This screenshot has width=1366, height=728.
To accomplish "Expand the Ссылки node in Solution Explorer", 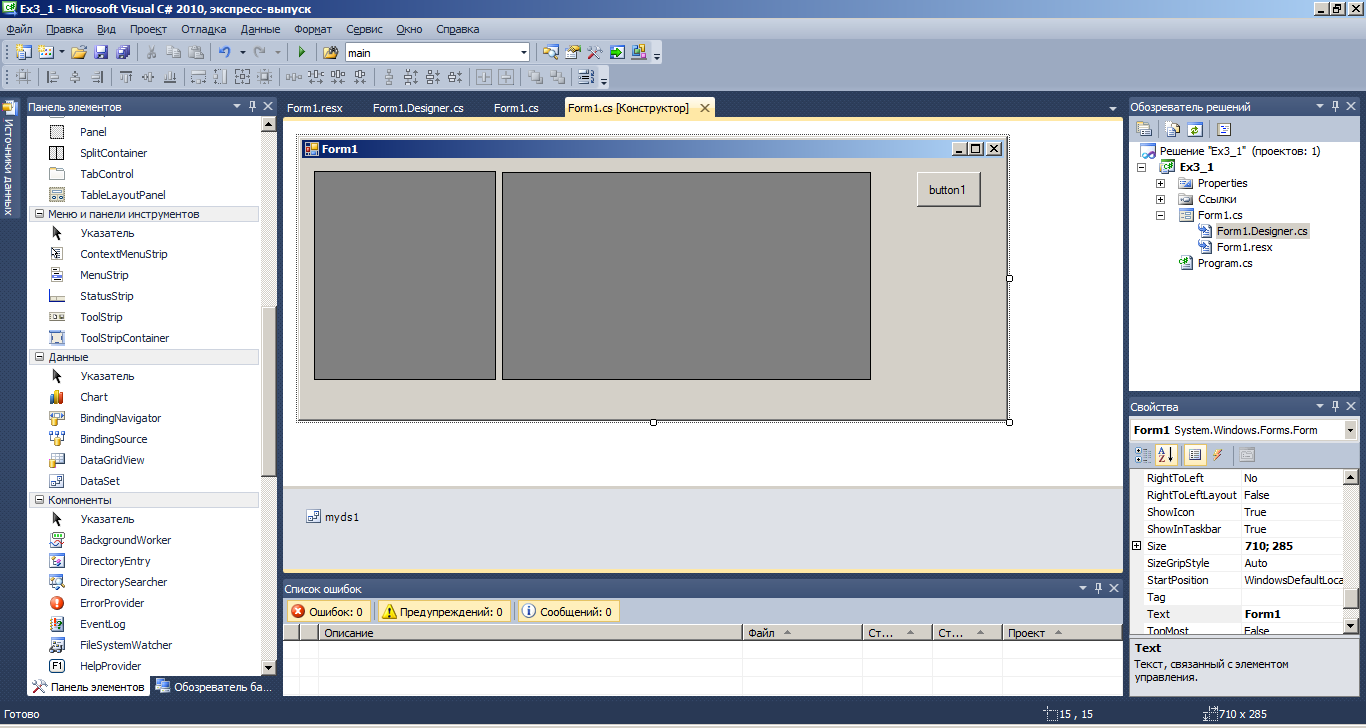I will tap(1160, 199).
